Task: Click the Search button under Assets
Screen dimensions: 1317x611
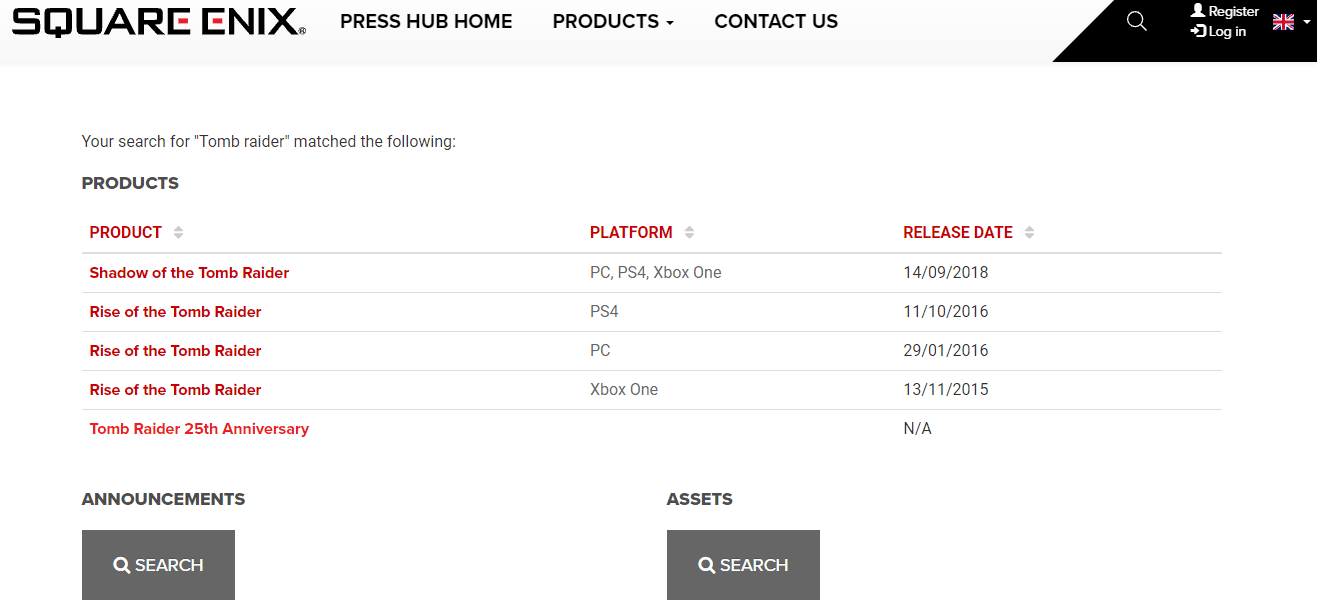Action: pos(743,565)
